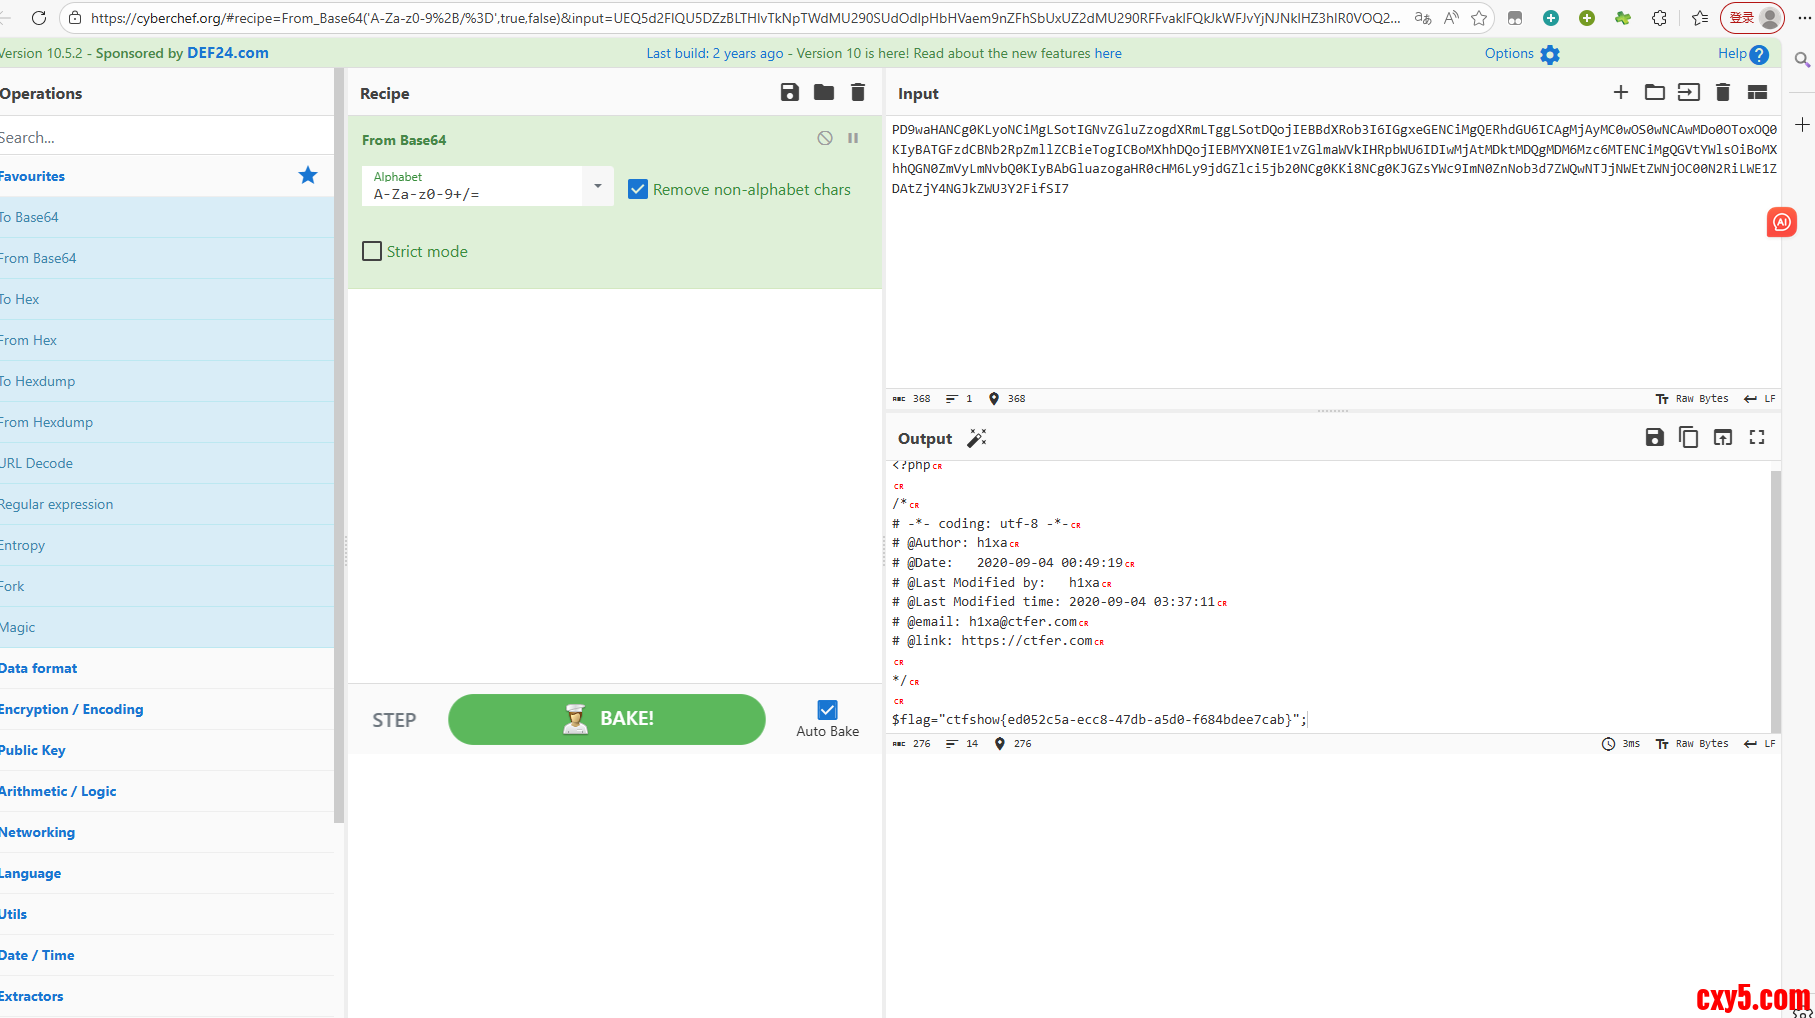Open the Options menu
The image size is (1815, 1018).
click(x=1521, y=54)
